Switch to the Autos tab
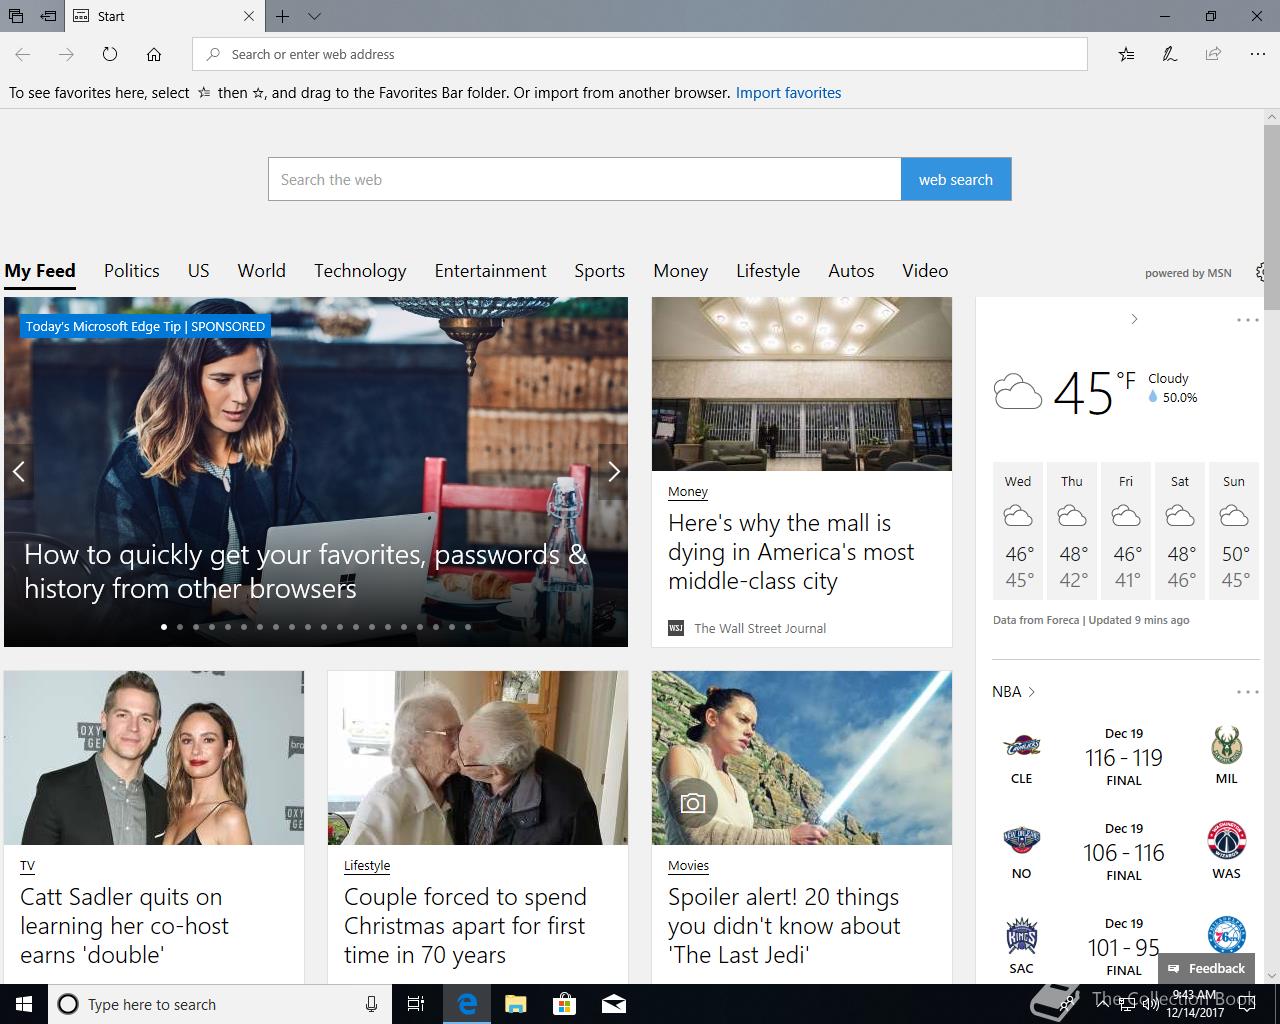This screenshot has height=1024, width=1280. coord(851,271)
